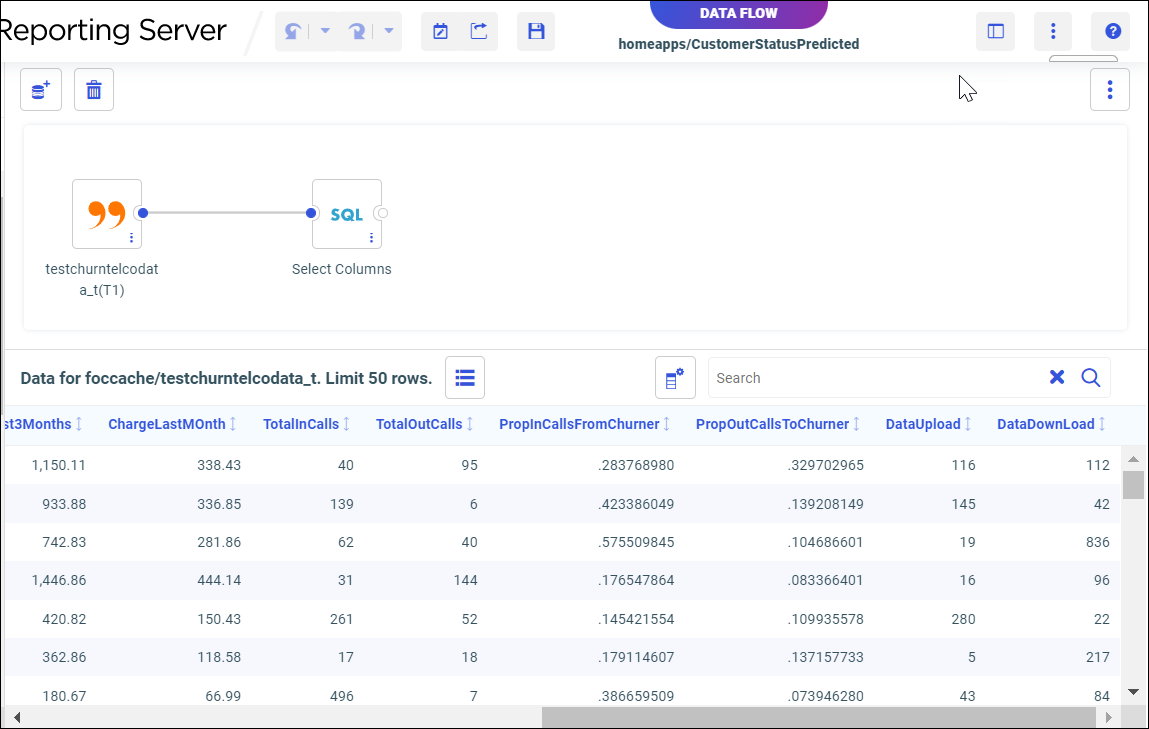Click the Help question mark icon
1149x729 pixels.
(1112, 32)
